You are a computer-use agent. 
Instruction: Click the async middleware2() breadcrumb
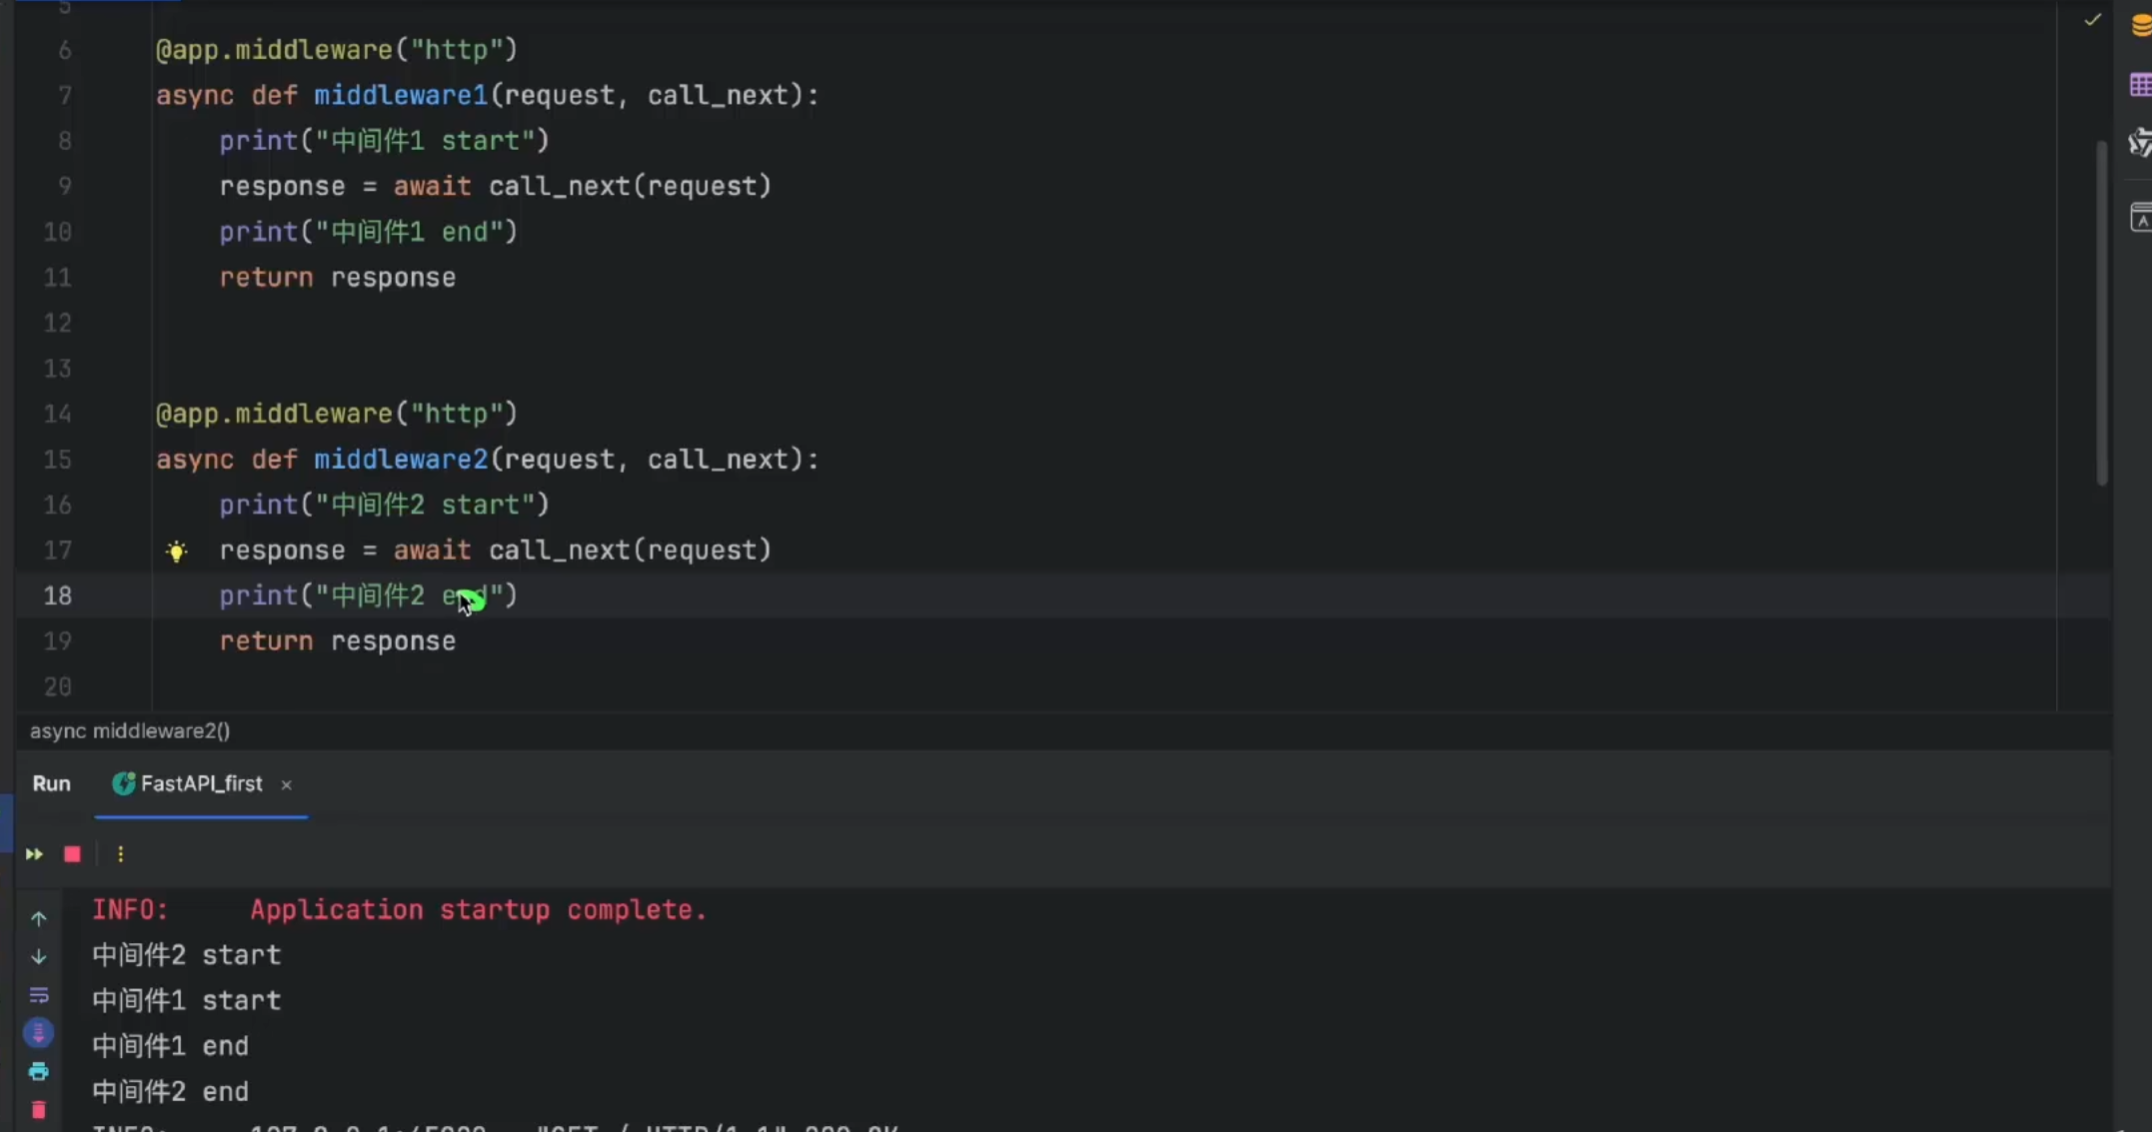[x=130, y=731]
